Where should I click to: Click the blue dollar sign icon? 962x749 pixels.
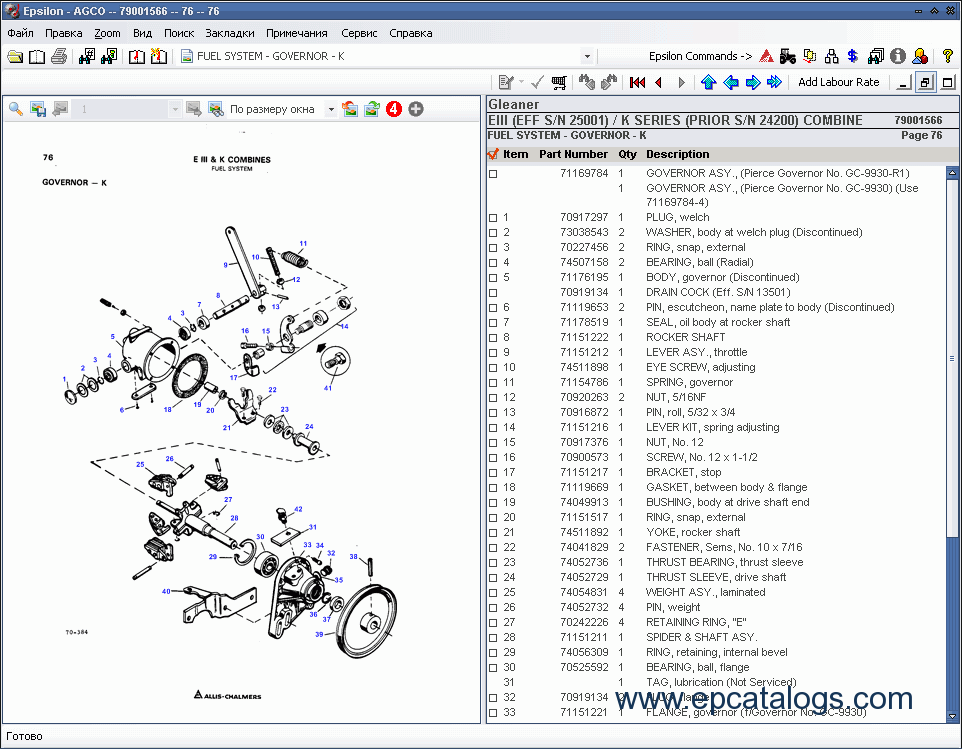[x=852, y=57]
